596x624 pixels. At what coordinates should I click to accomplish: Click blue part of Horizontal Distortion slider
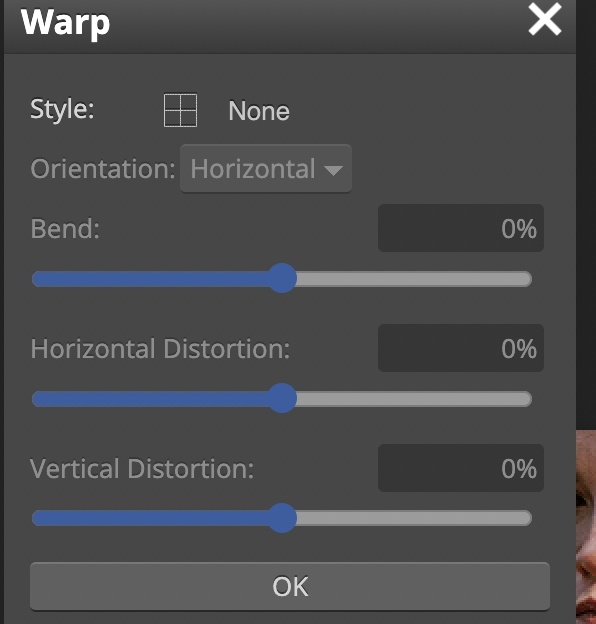tap(150, 399)
